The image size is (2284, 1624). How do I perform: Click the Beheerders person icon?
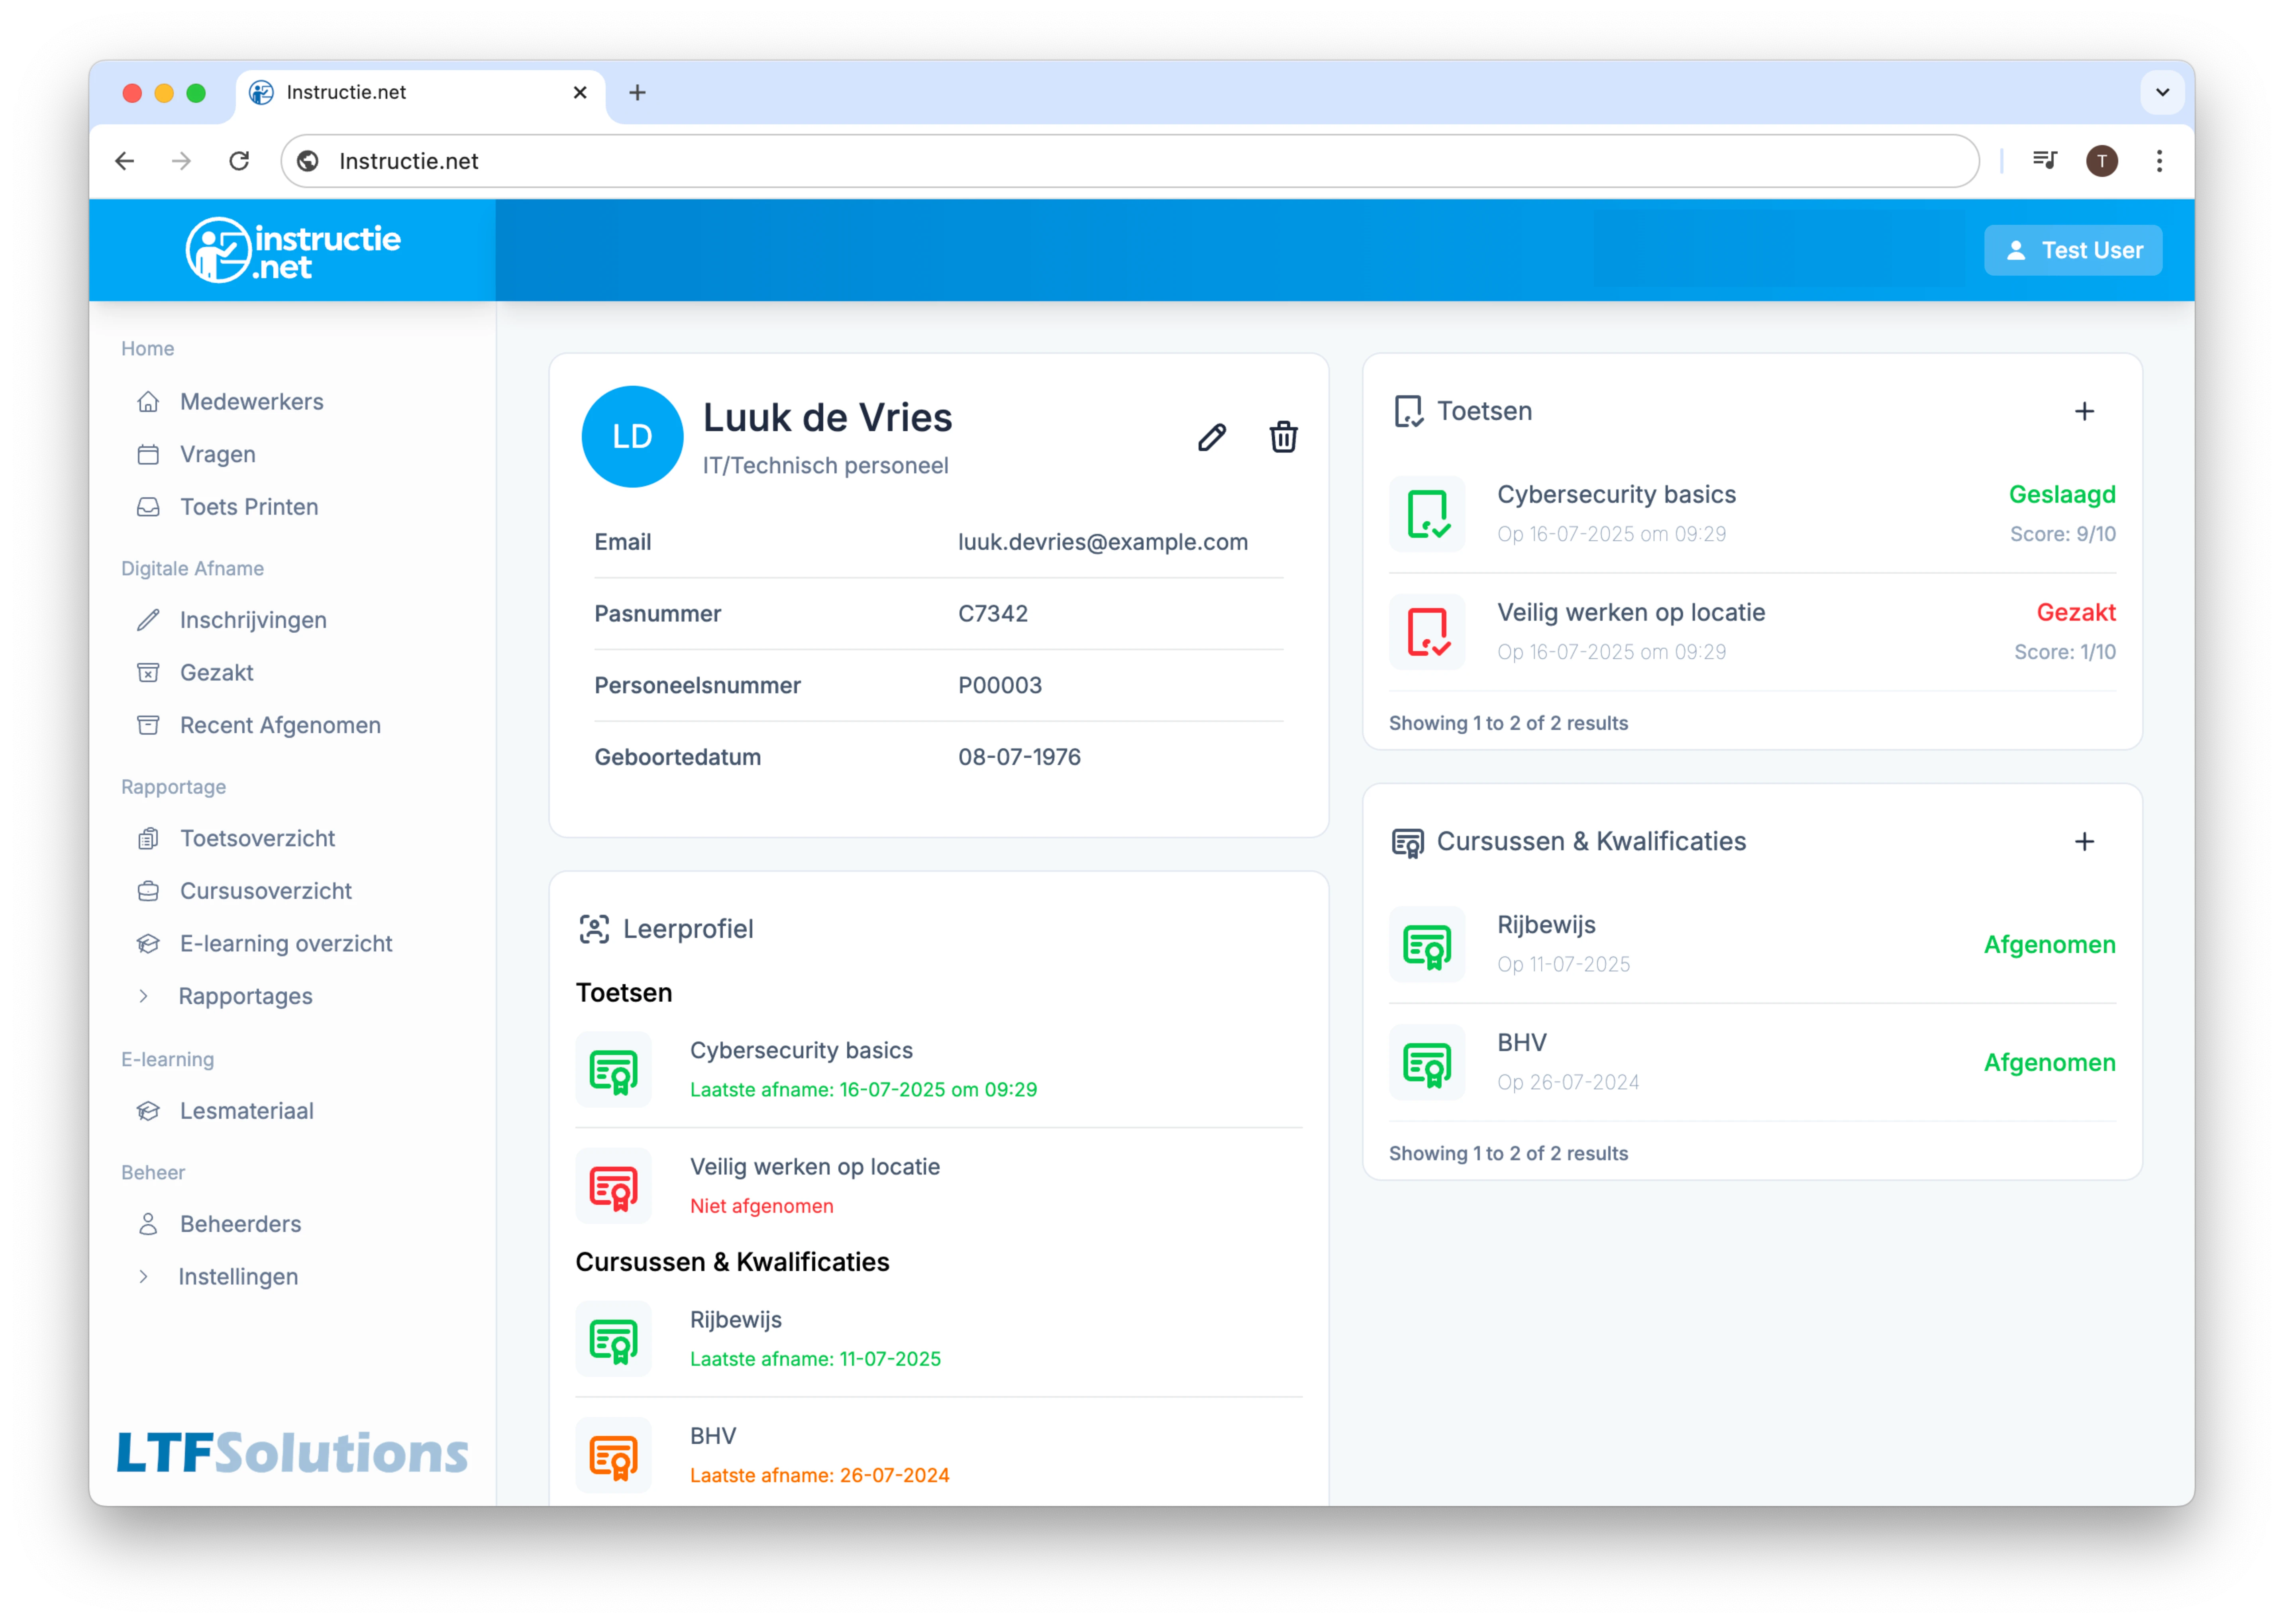click(x=148, y=1224)
